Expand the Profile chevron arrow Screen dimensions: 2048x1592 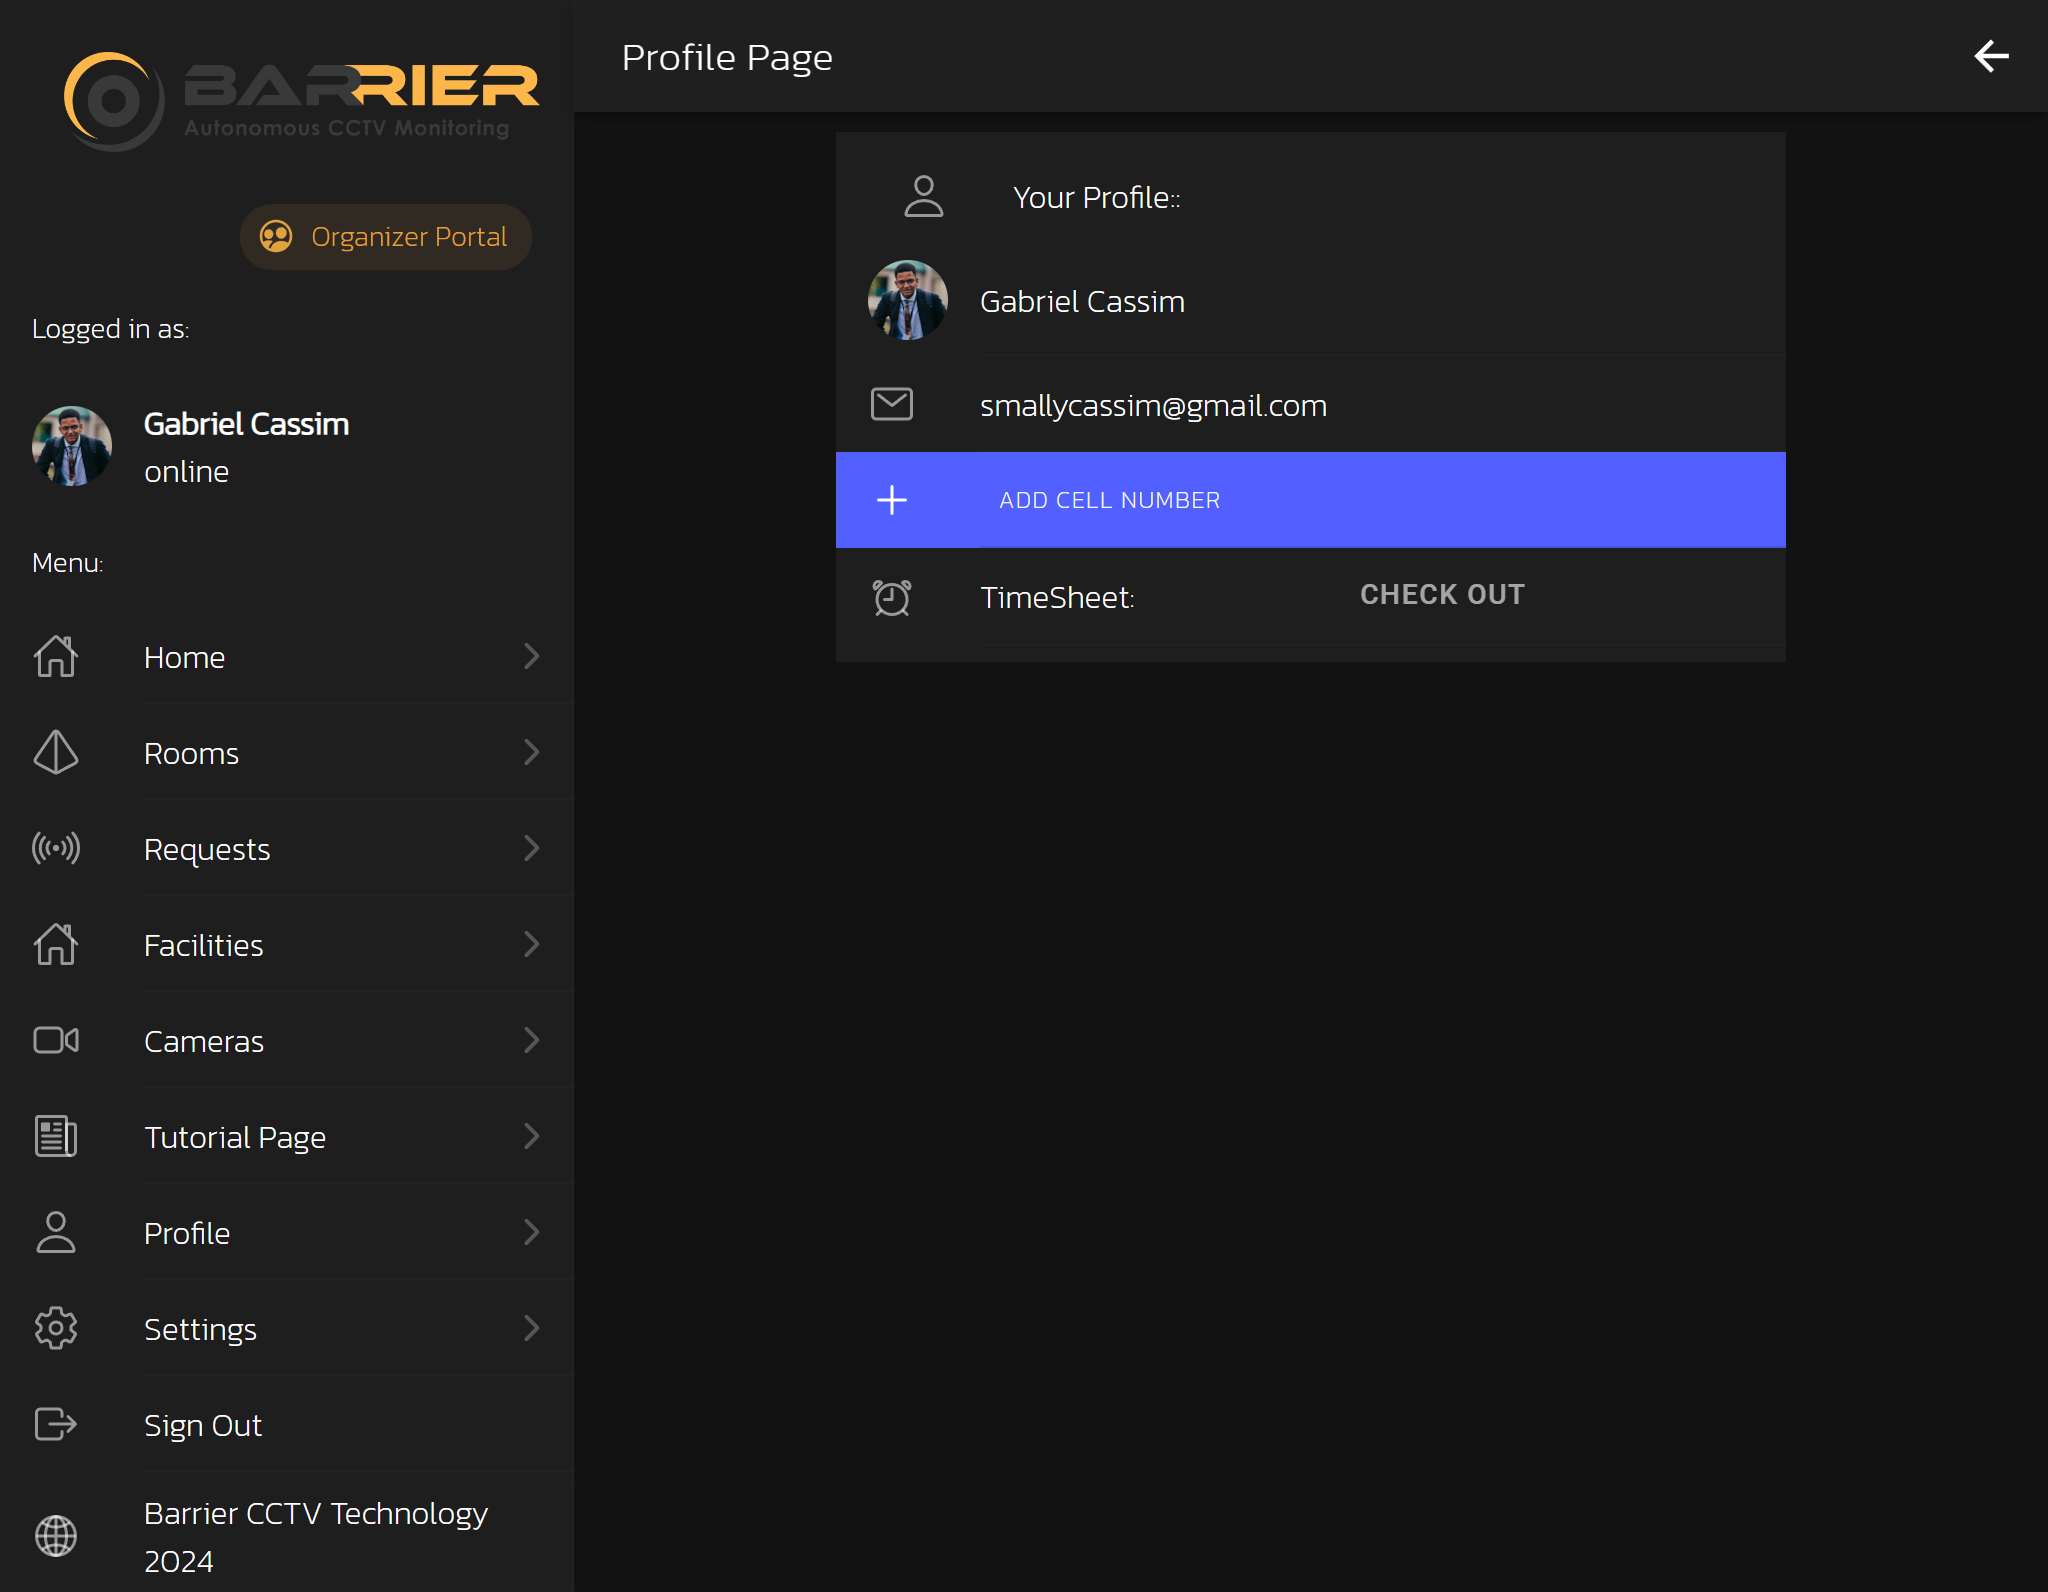(x=531, y=1232)
